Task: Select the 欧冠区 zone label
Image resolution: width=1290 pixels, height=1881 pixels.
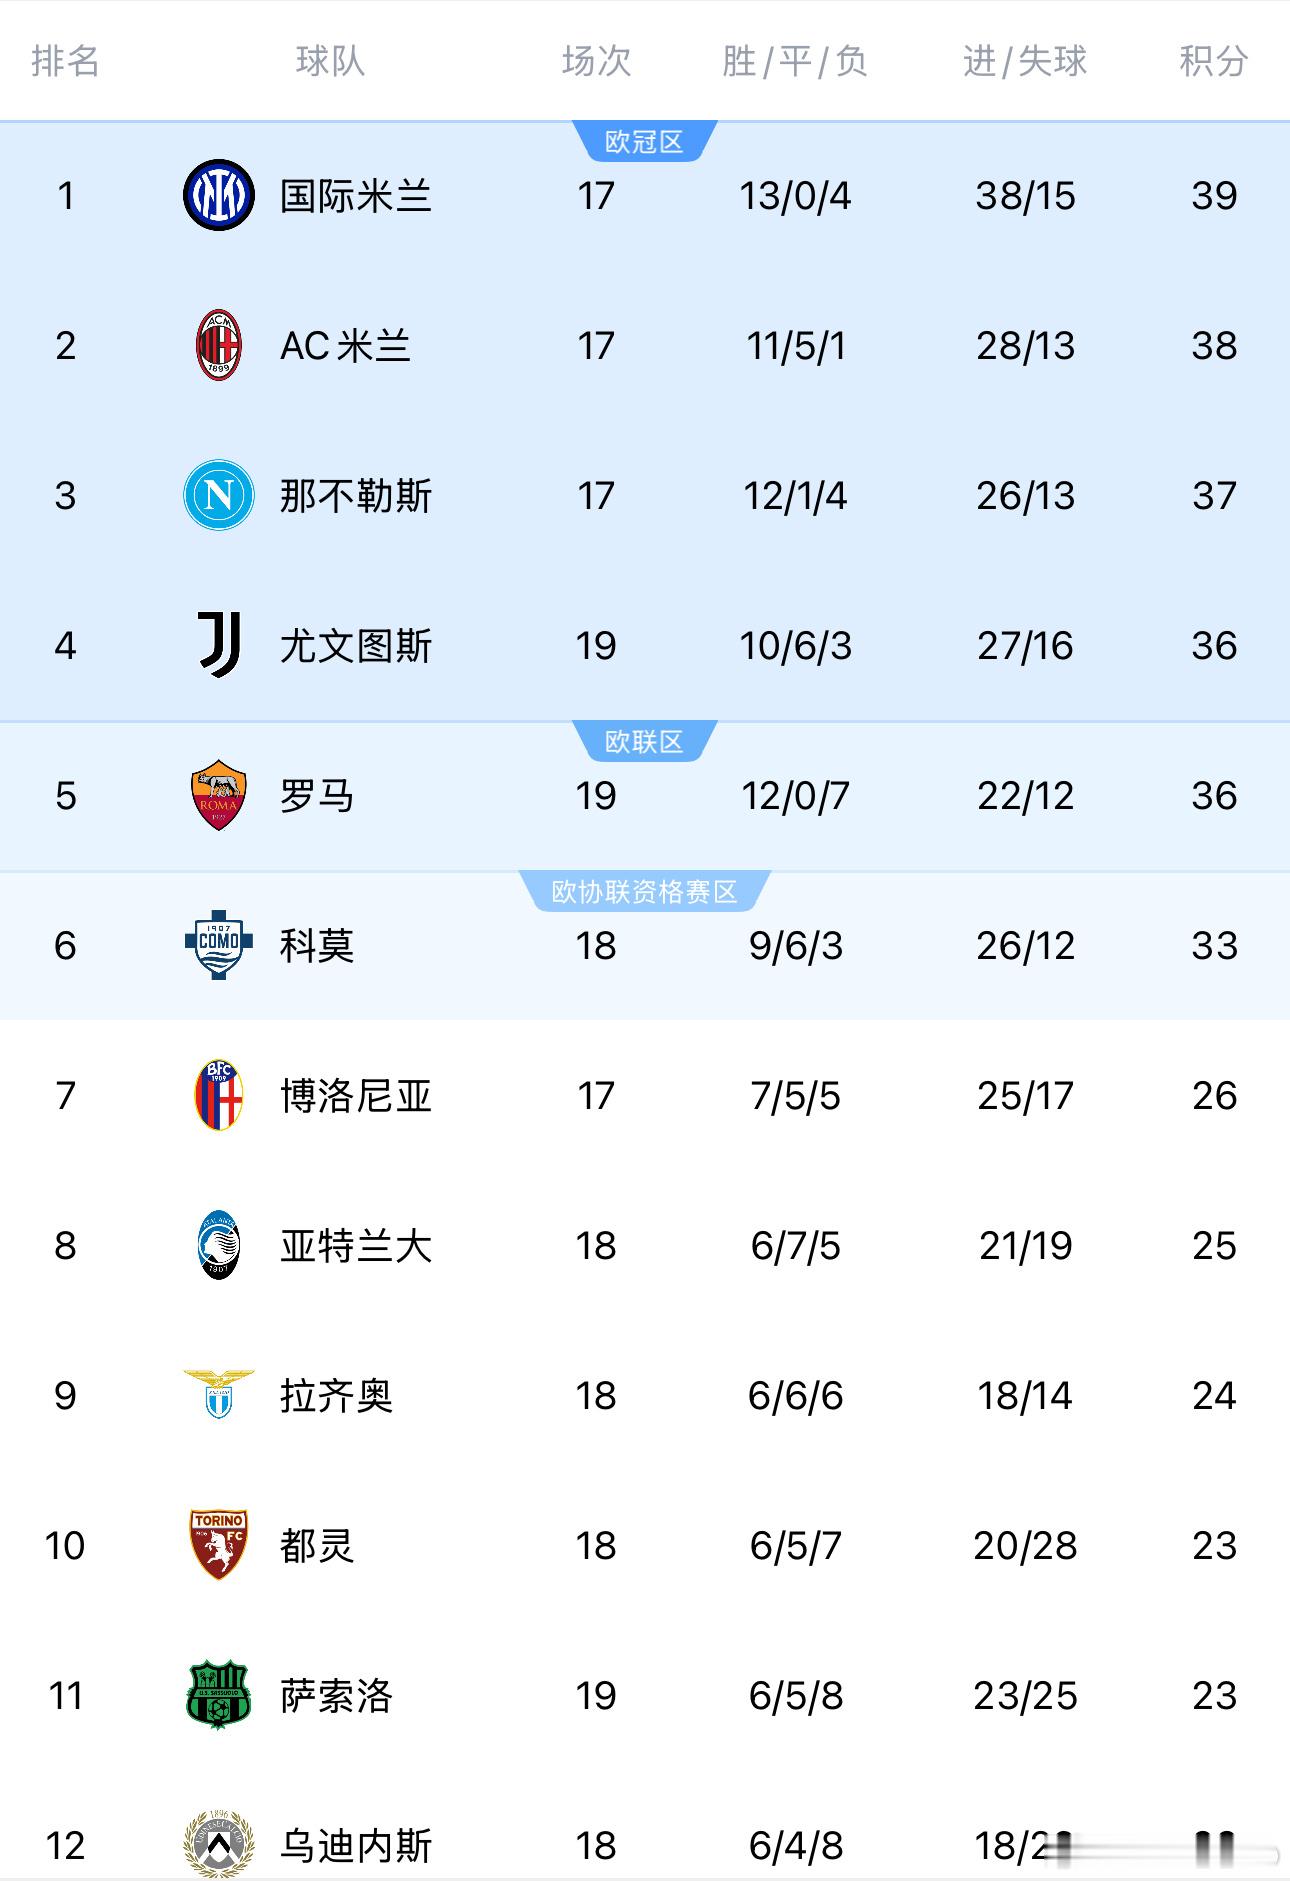Action: pyautogui.click(x=644, y=142)
